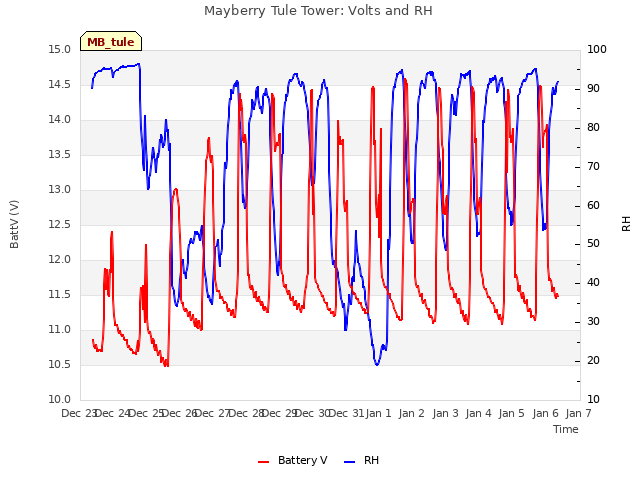Click the '15.0' left axis value

59,50
